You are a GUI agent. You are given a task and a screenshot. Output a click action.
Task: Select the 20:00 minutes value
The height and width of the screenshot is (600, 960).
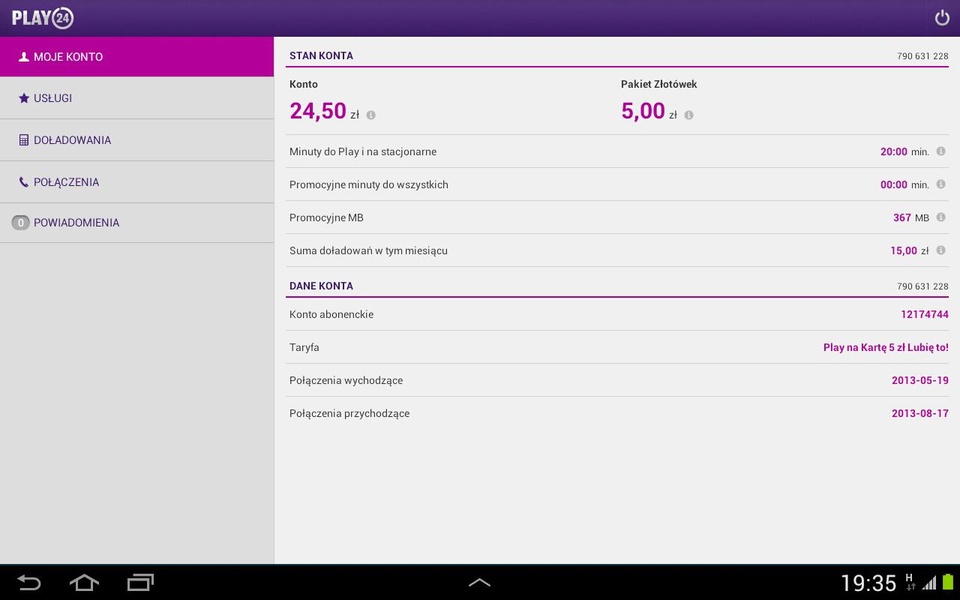[894, 152]
